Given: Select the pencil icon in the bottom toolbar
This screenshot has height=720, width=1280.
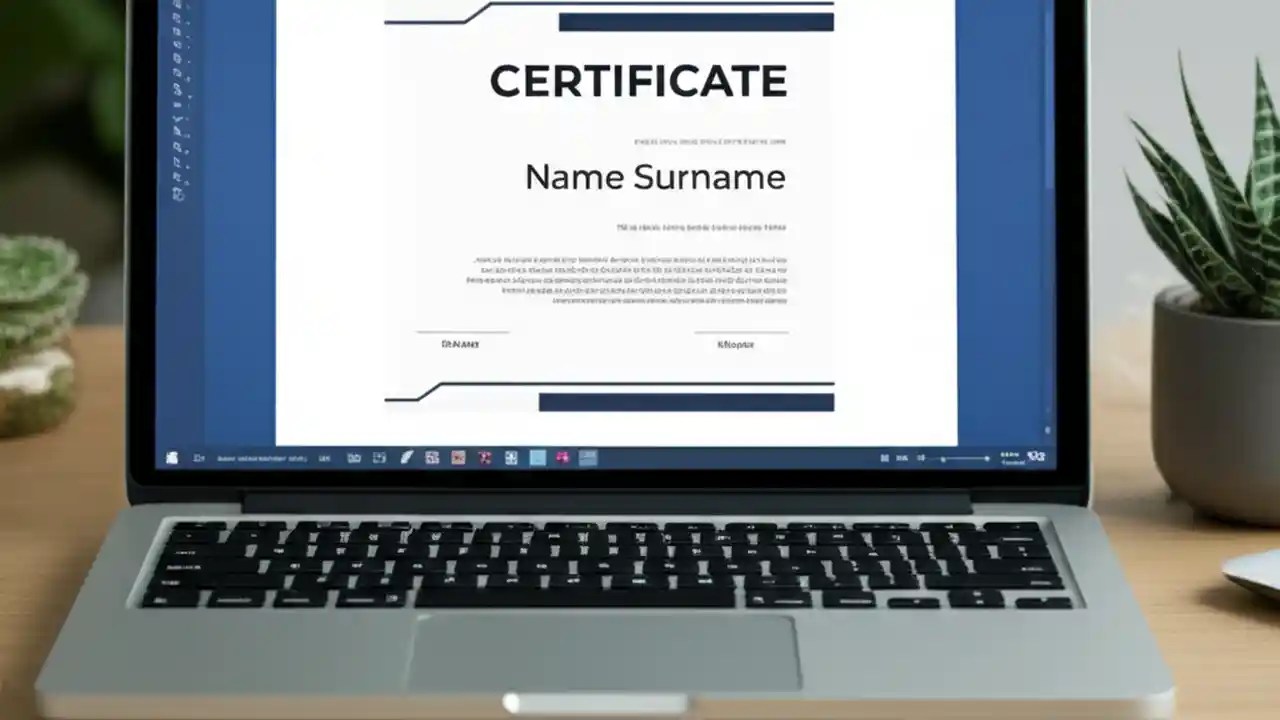Looking at the screenshot, I should 407,457.
